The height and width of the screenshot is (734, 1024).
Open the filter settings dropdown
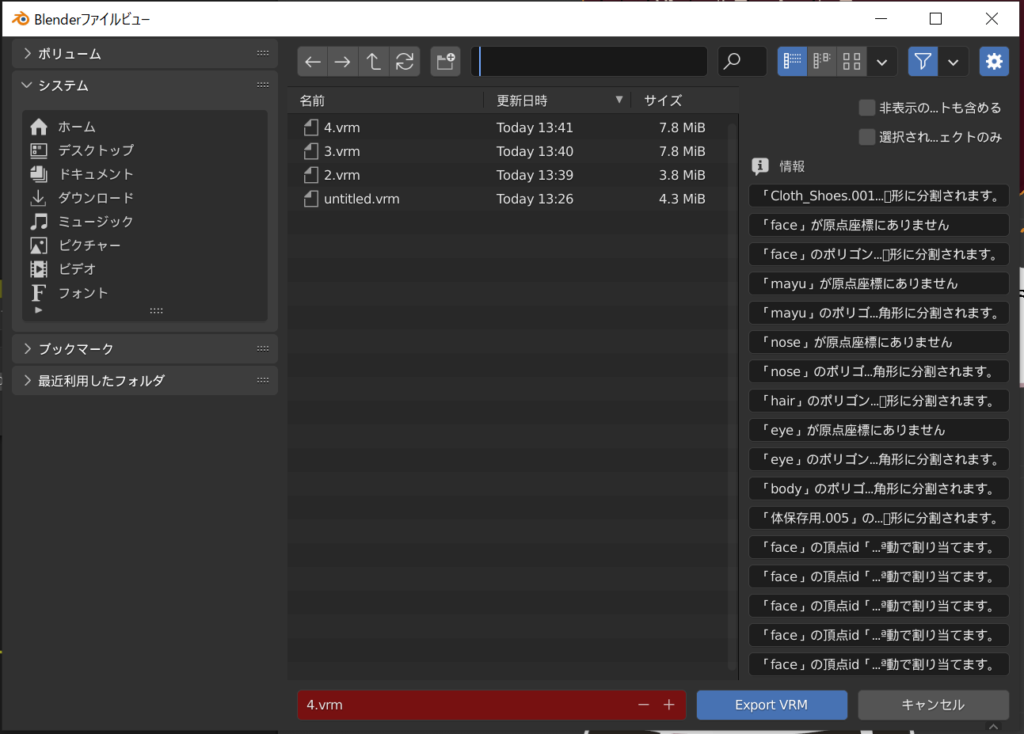952,61
